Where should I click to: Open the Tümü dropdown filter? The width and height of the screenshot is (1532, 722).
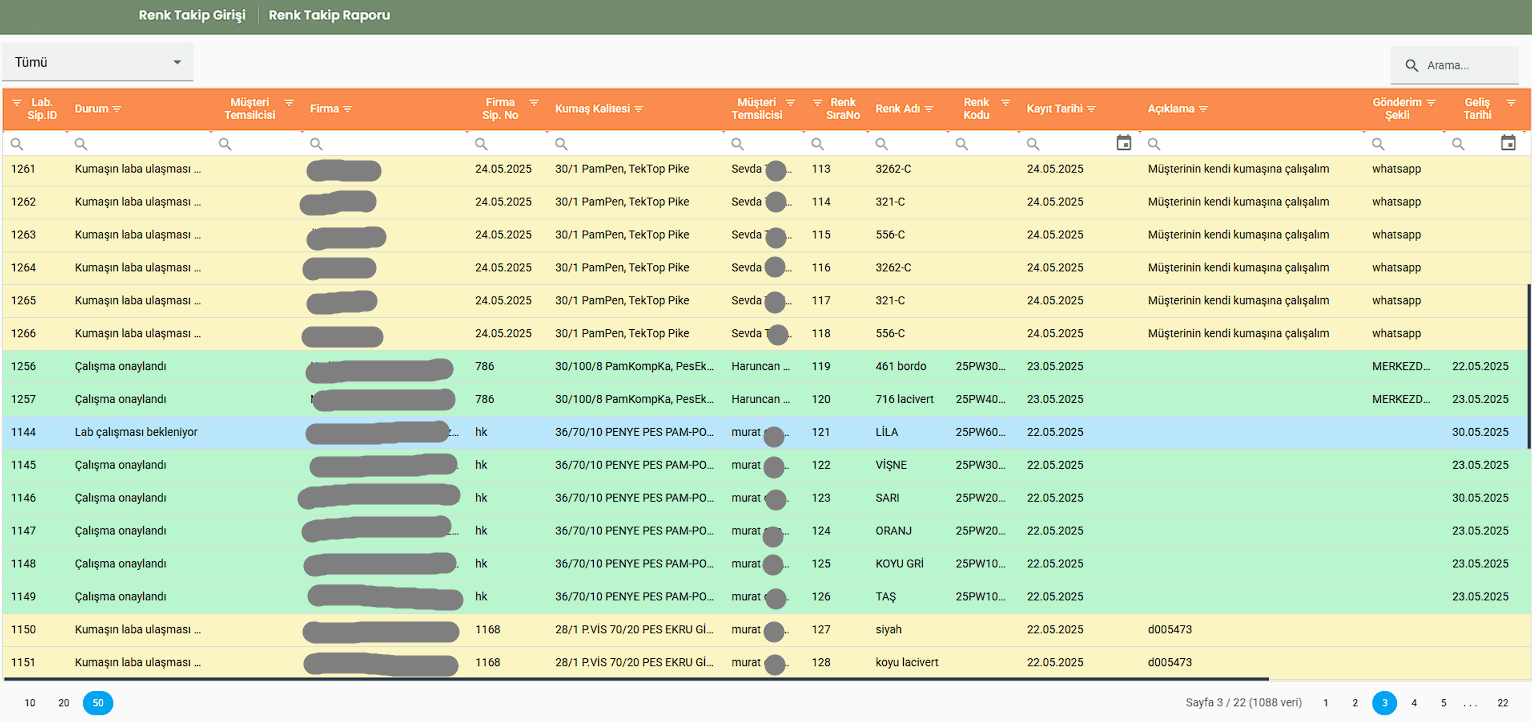click(x=97, y=62)
